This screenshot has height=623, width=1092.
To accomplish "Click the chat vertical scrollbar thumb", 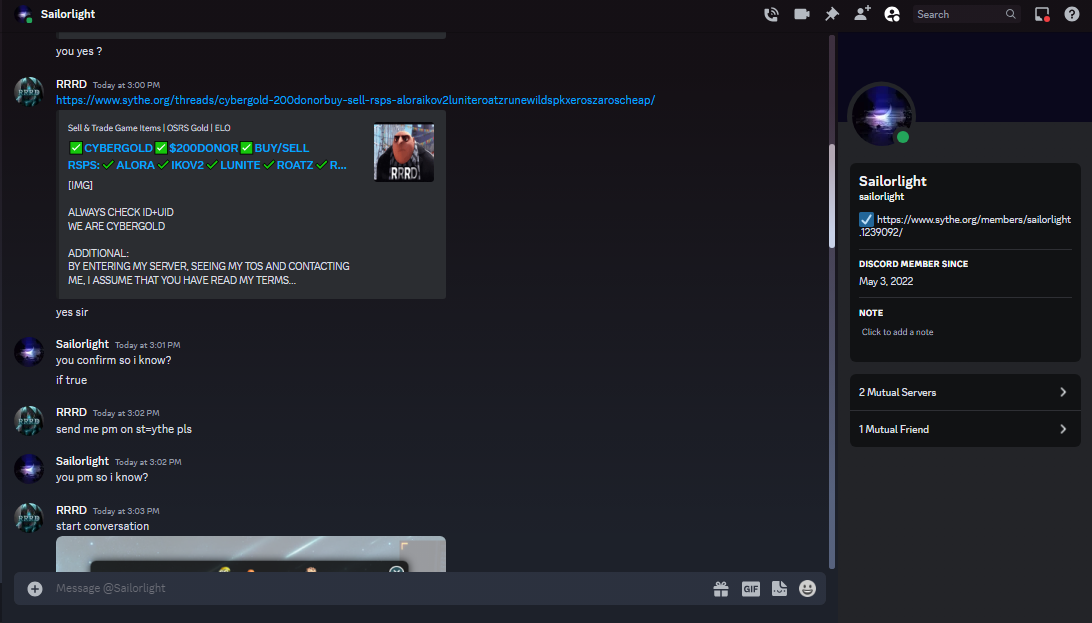I will click(x=832, y=195).
